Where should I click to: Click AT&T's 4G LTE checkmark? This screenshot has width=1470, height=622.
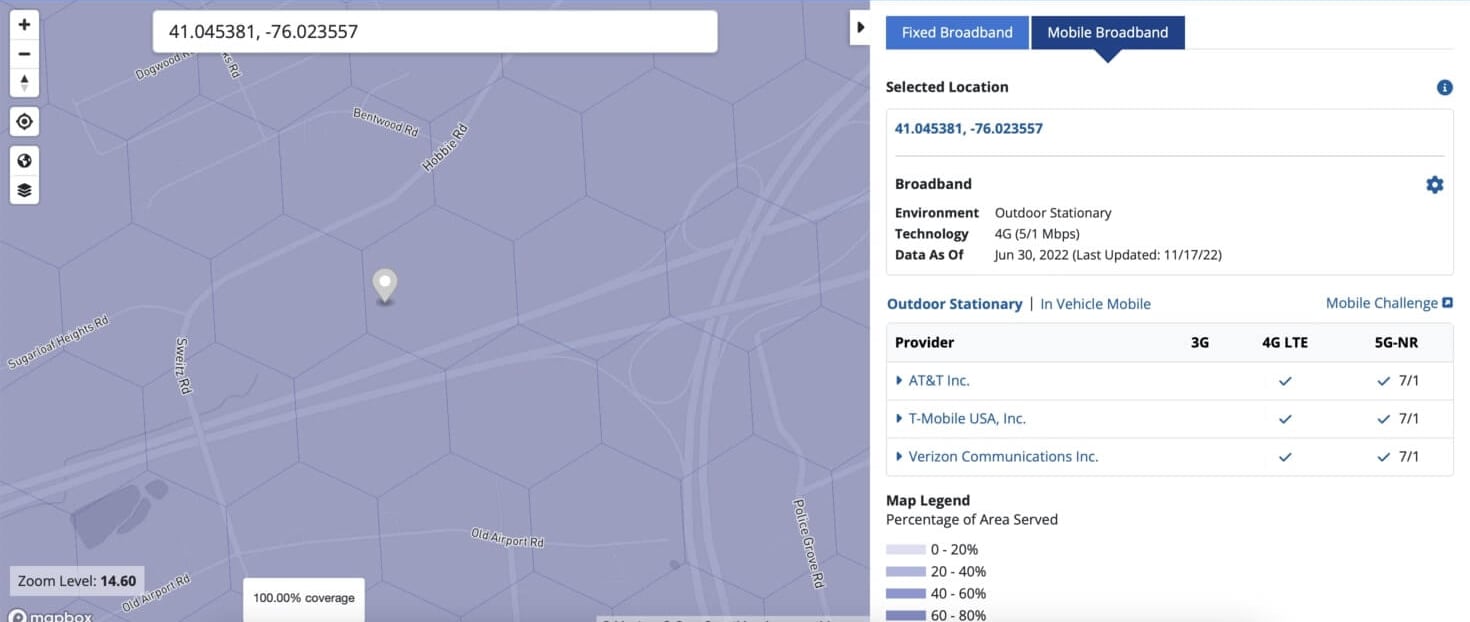pos(1285,381)
